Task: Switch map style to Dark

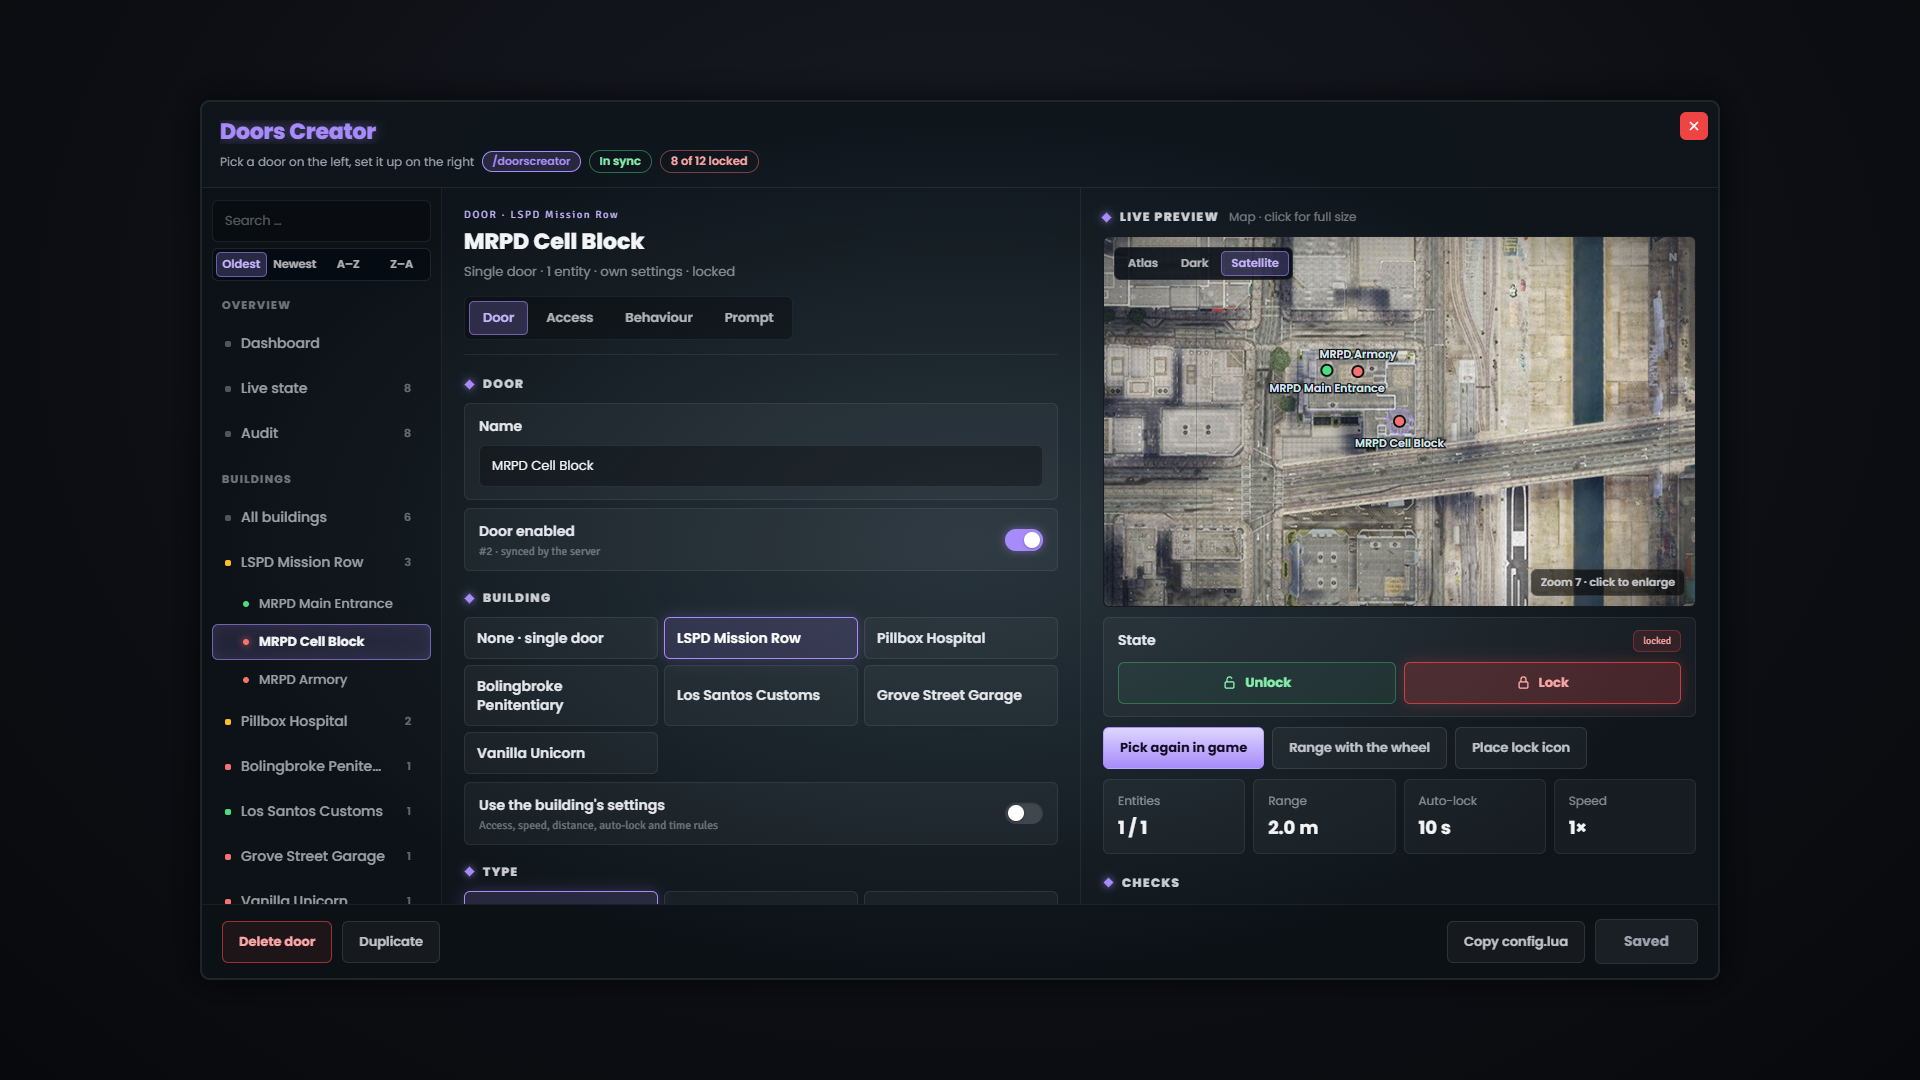Action: coord(1194,263)
